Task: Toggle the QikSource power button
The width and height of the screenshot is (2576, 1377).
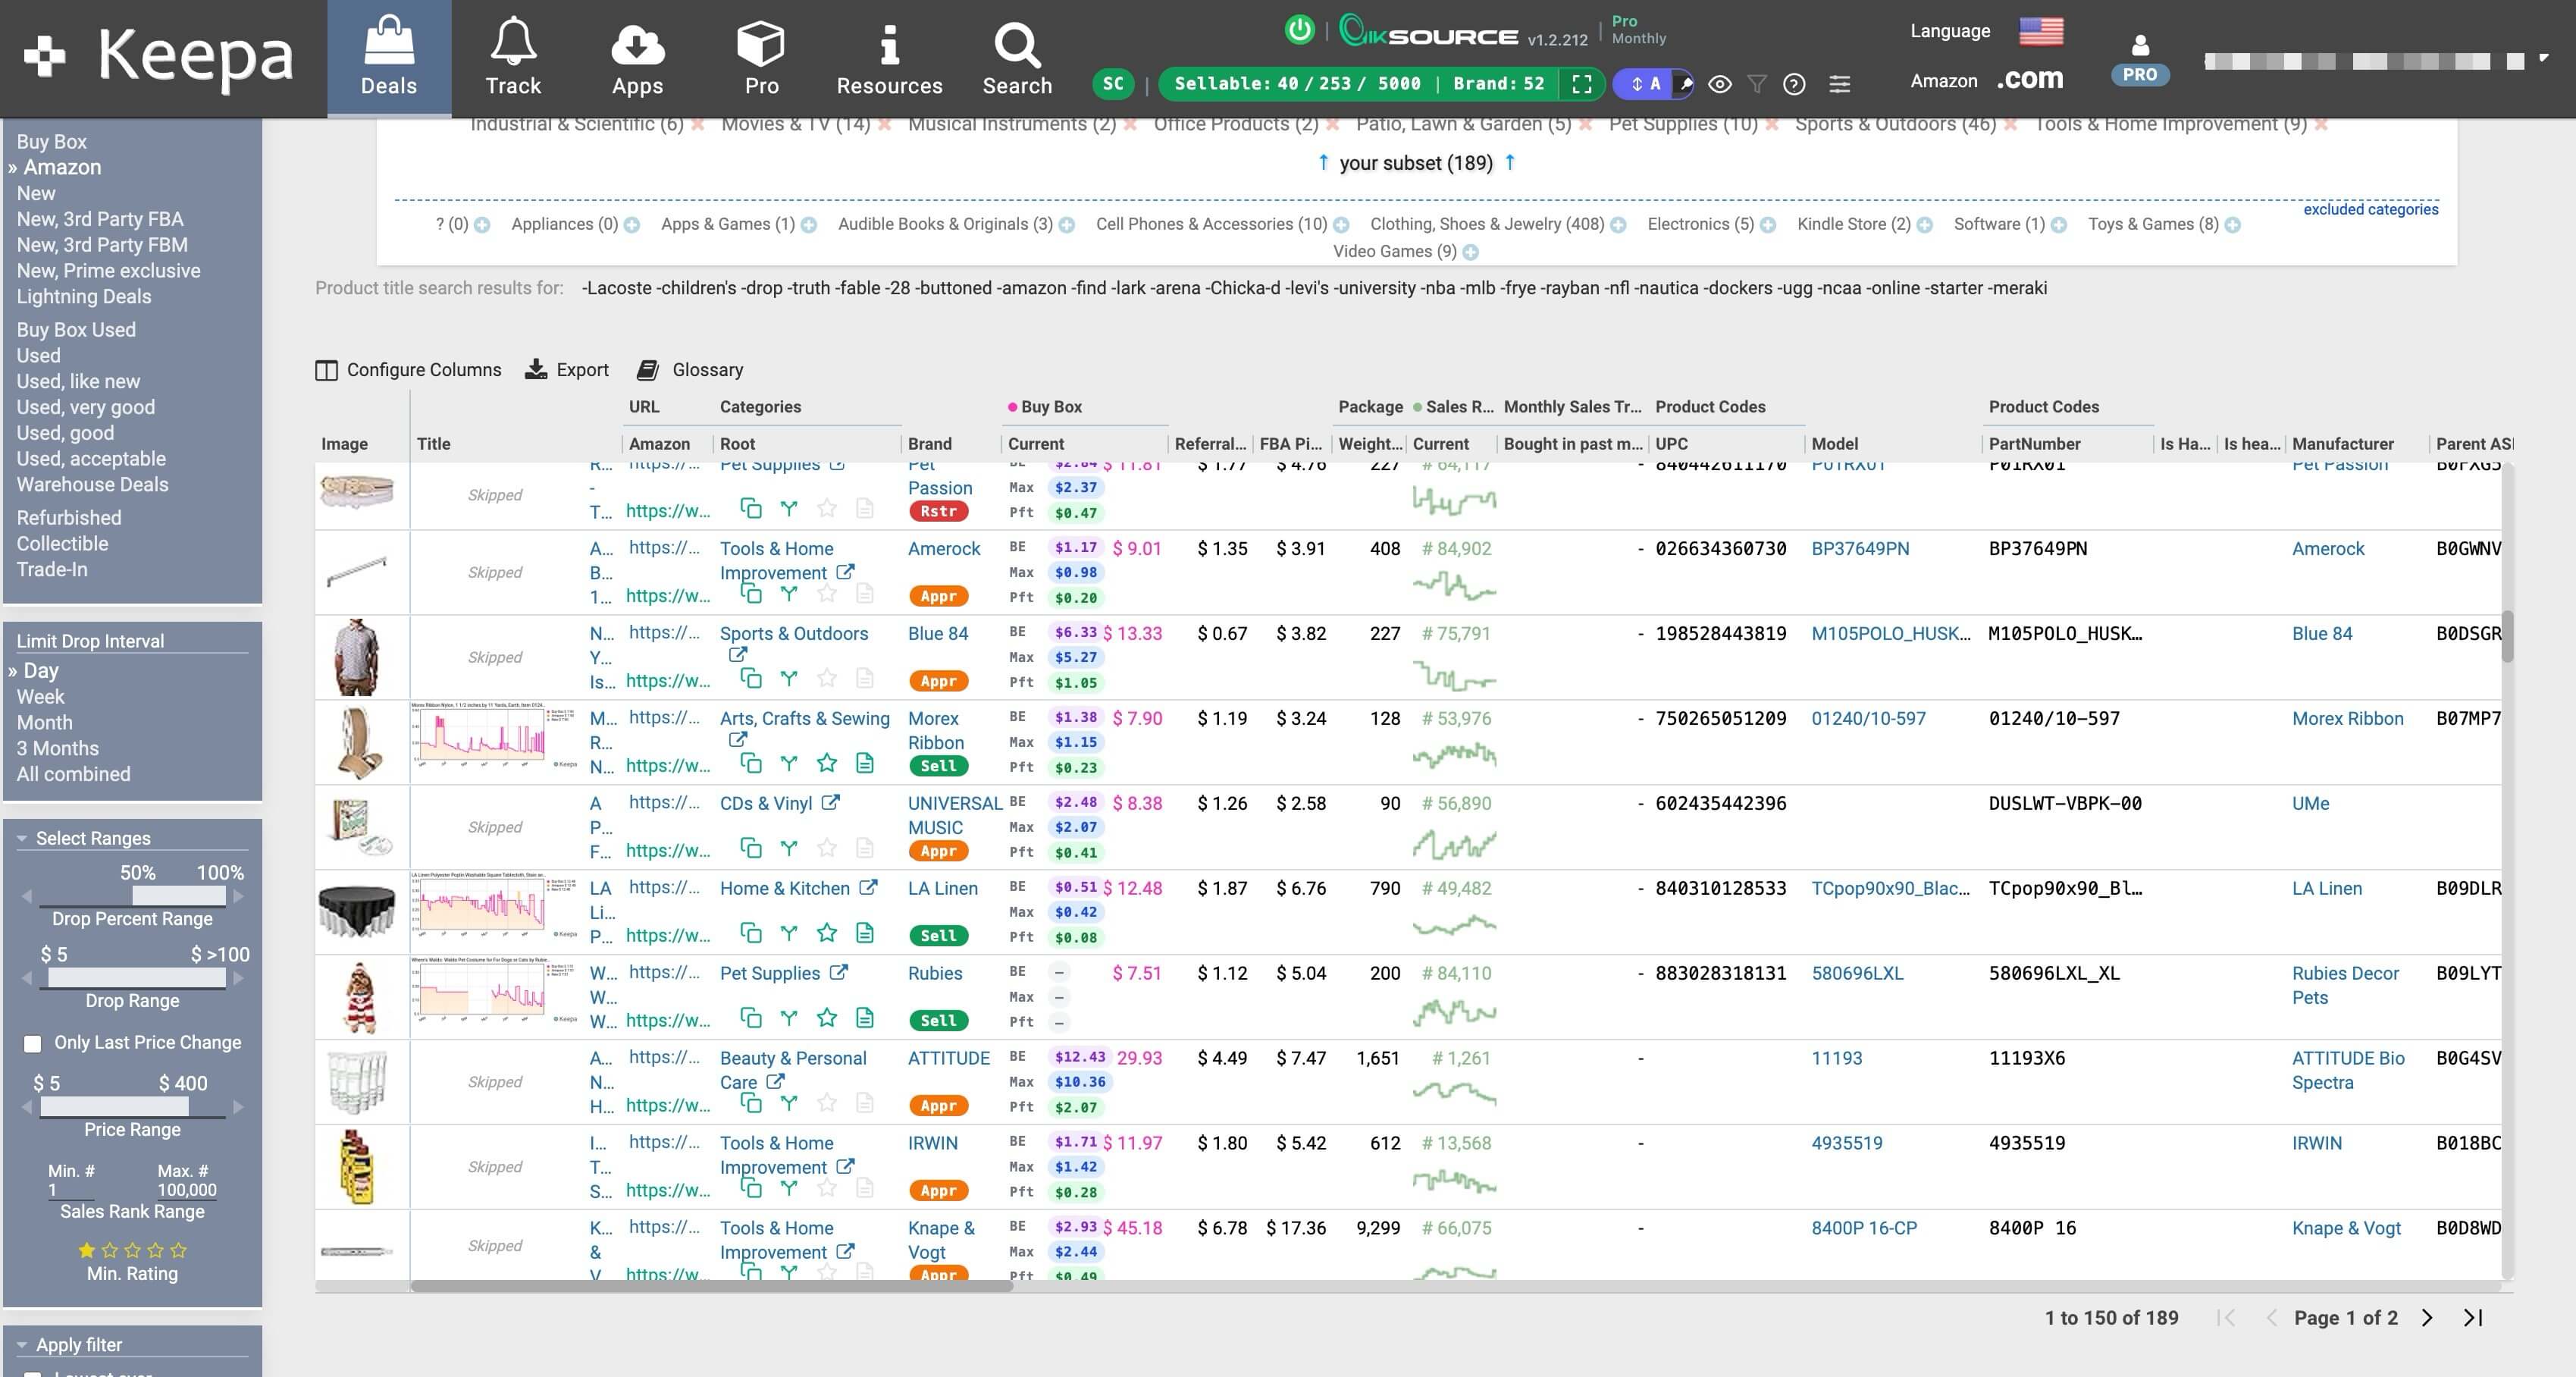Action: click(1299, 30)
